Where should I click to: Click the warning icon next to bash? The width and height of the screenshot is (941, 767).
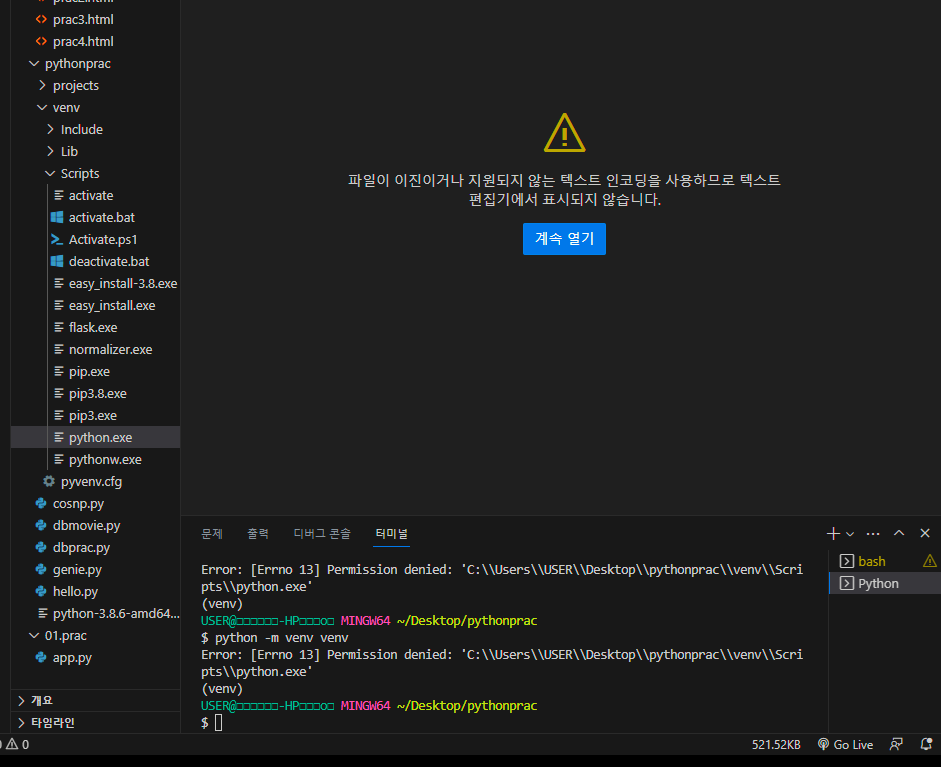(x=930, y=561)
